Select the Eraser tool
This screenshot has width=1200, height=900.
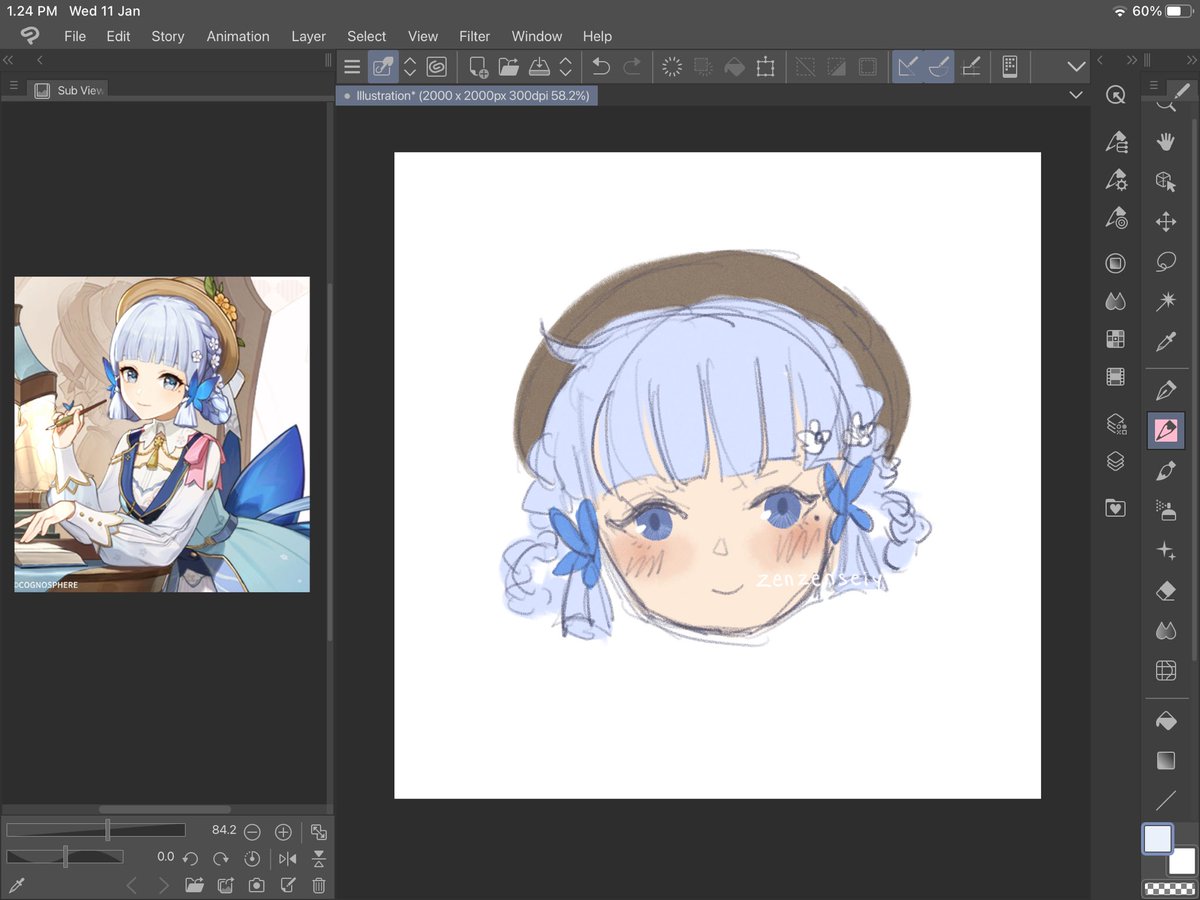1166,591
